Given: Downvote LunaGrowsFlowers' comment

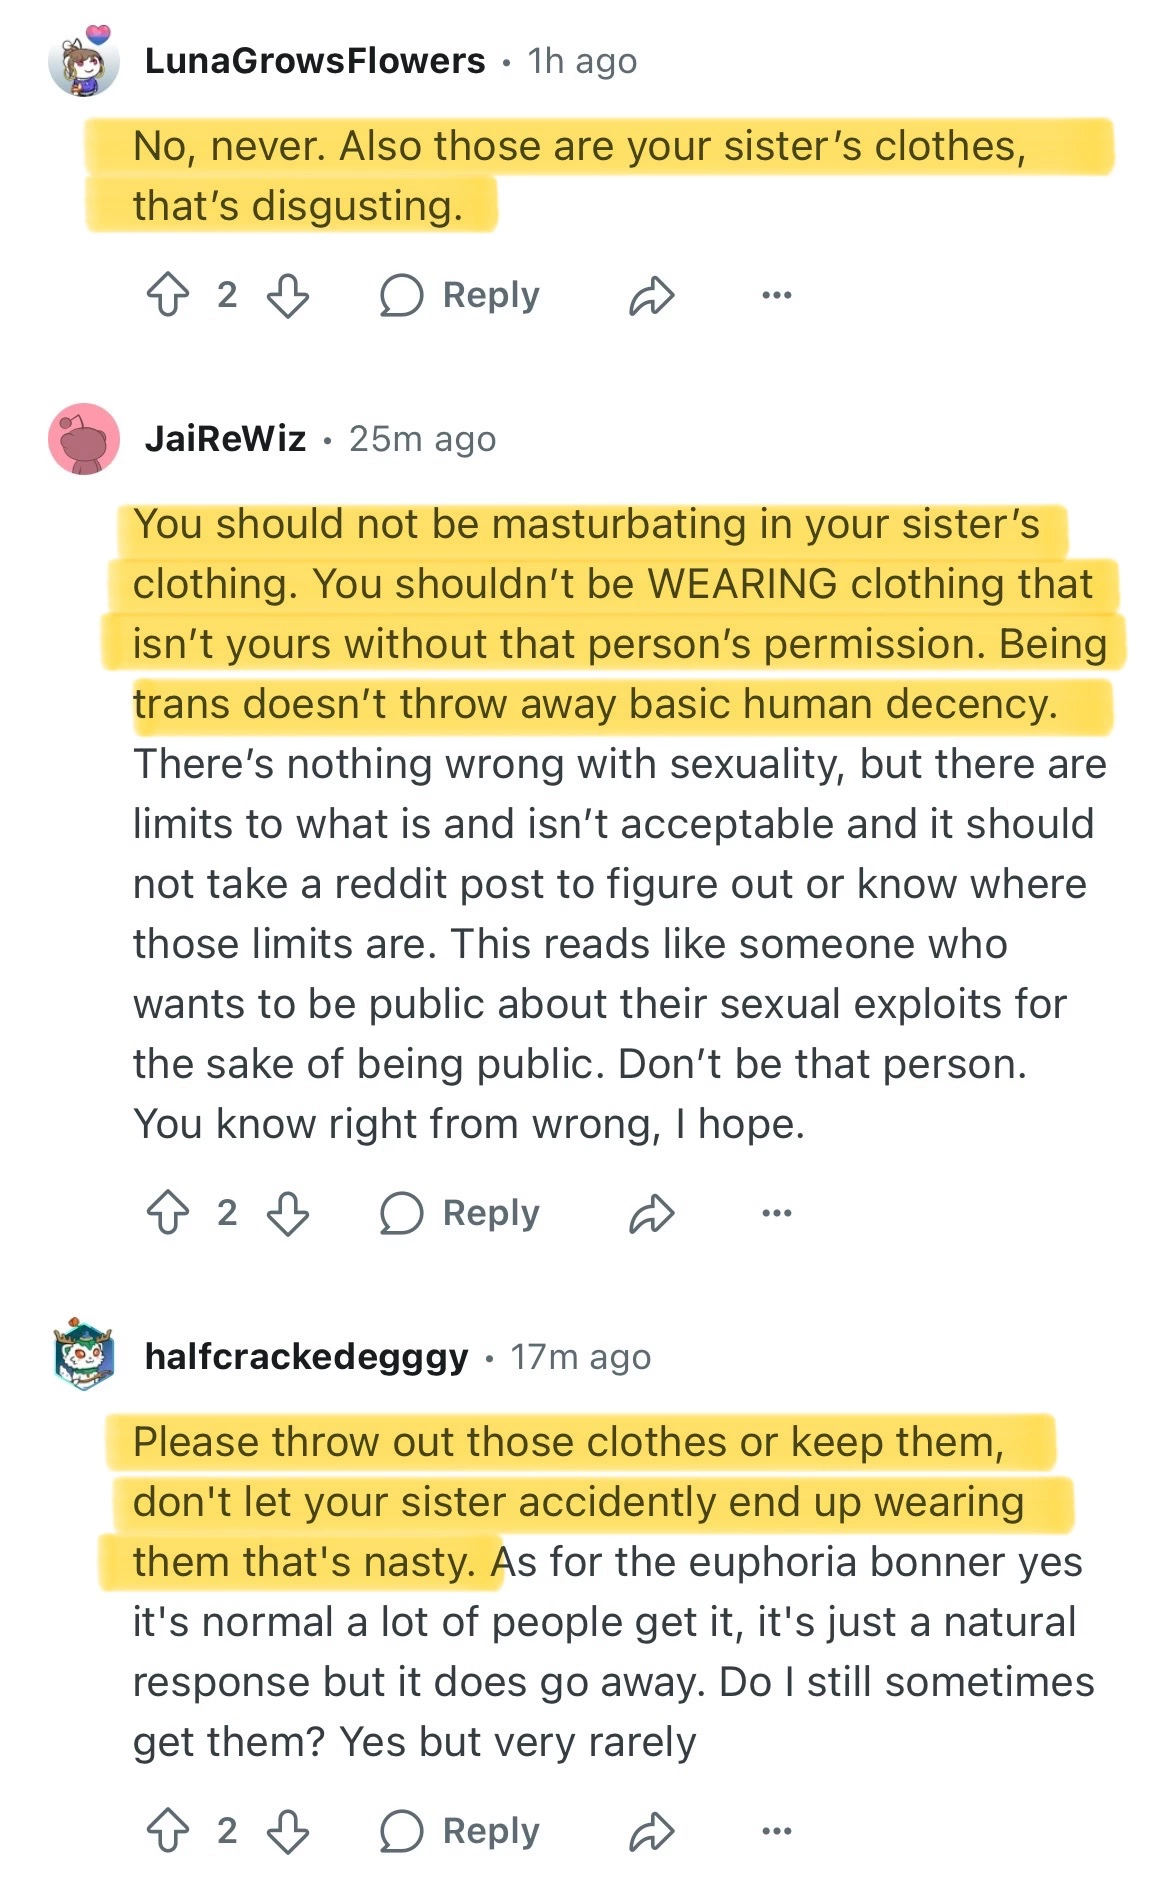Looking at the screenshot, I should coord(288,295).
